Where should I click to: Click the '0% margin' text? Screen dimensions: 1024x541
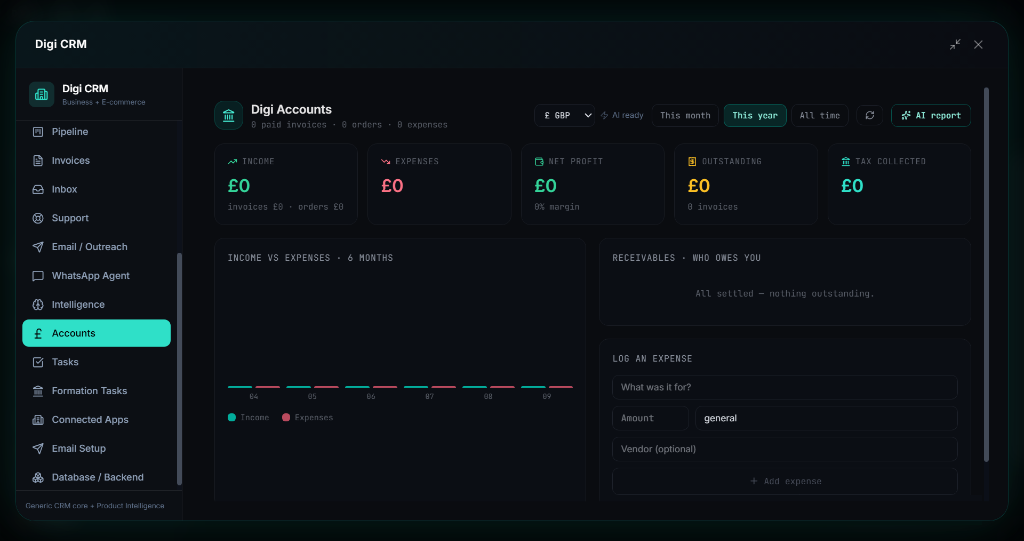(557, 207)
